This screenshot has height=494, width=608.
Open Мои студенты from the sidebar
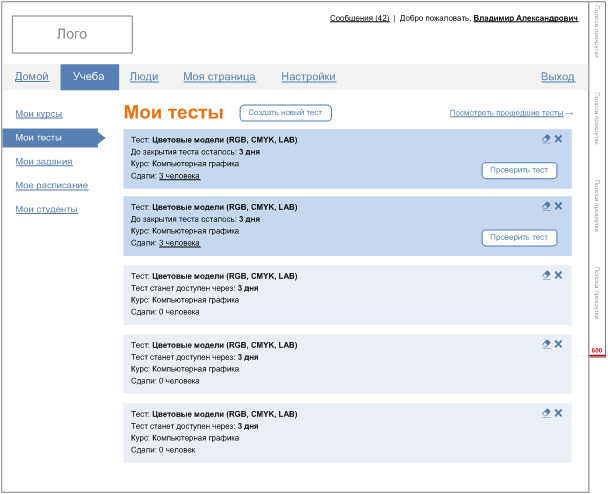tap(46, 209)
